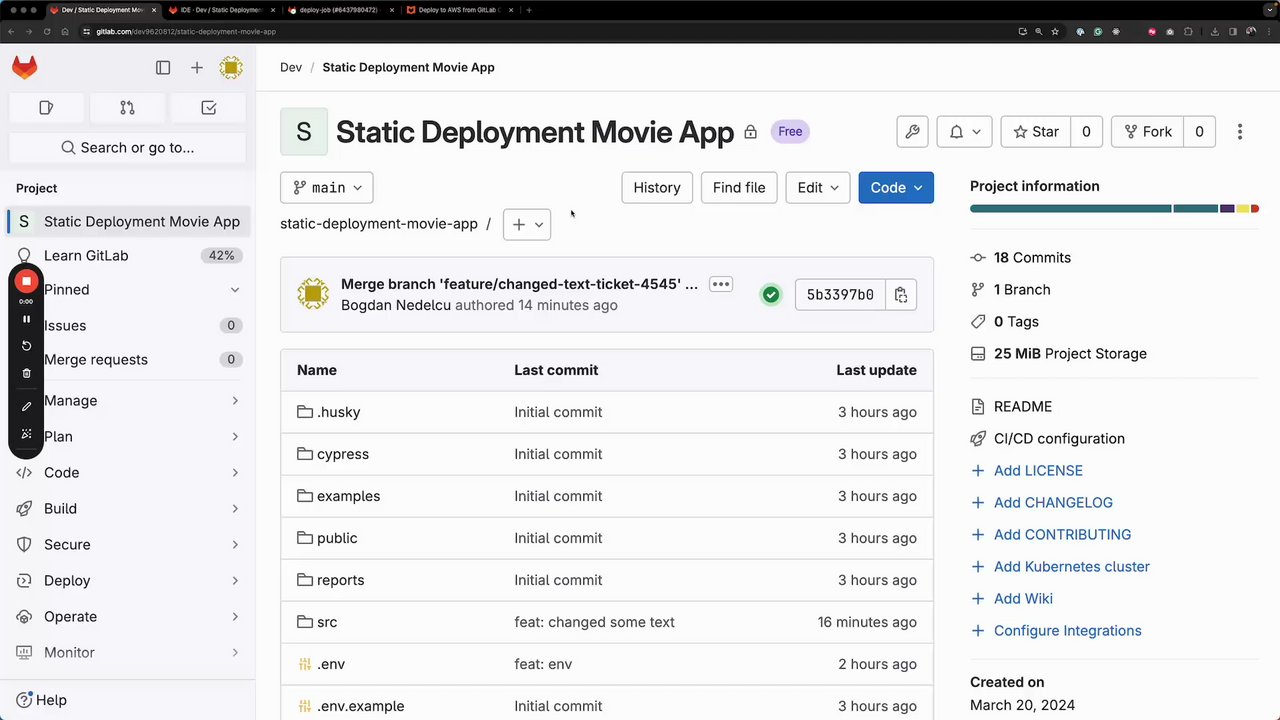Viewport: 1280px width, 720px height.
Task: Copy the commit SHA with the clipboard icon
Action: click(901, 295)
